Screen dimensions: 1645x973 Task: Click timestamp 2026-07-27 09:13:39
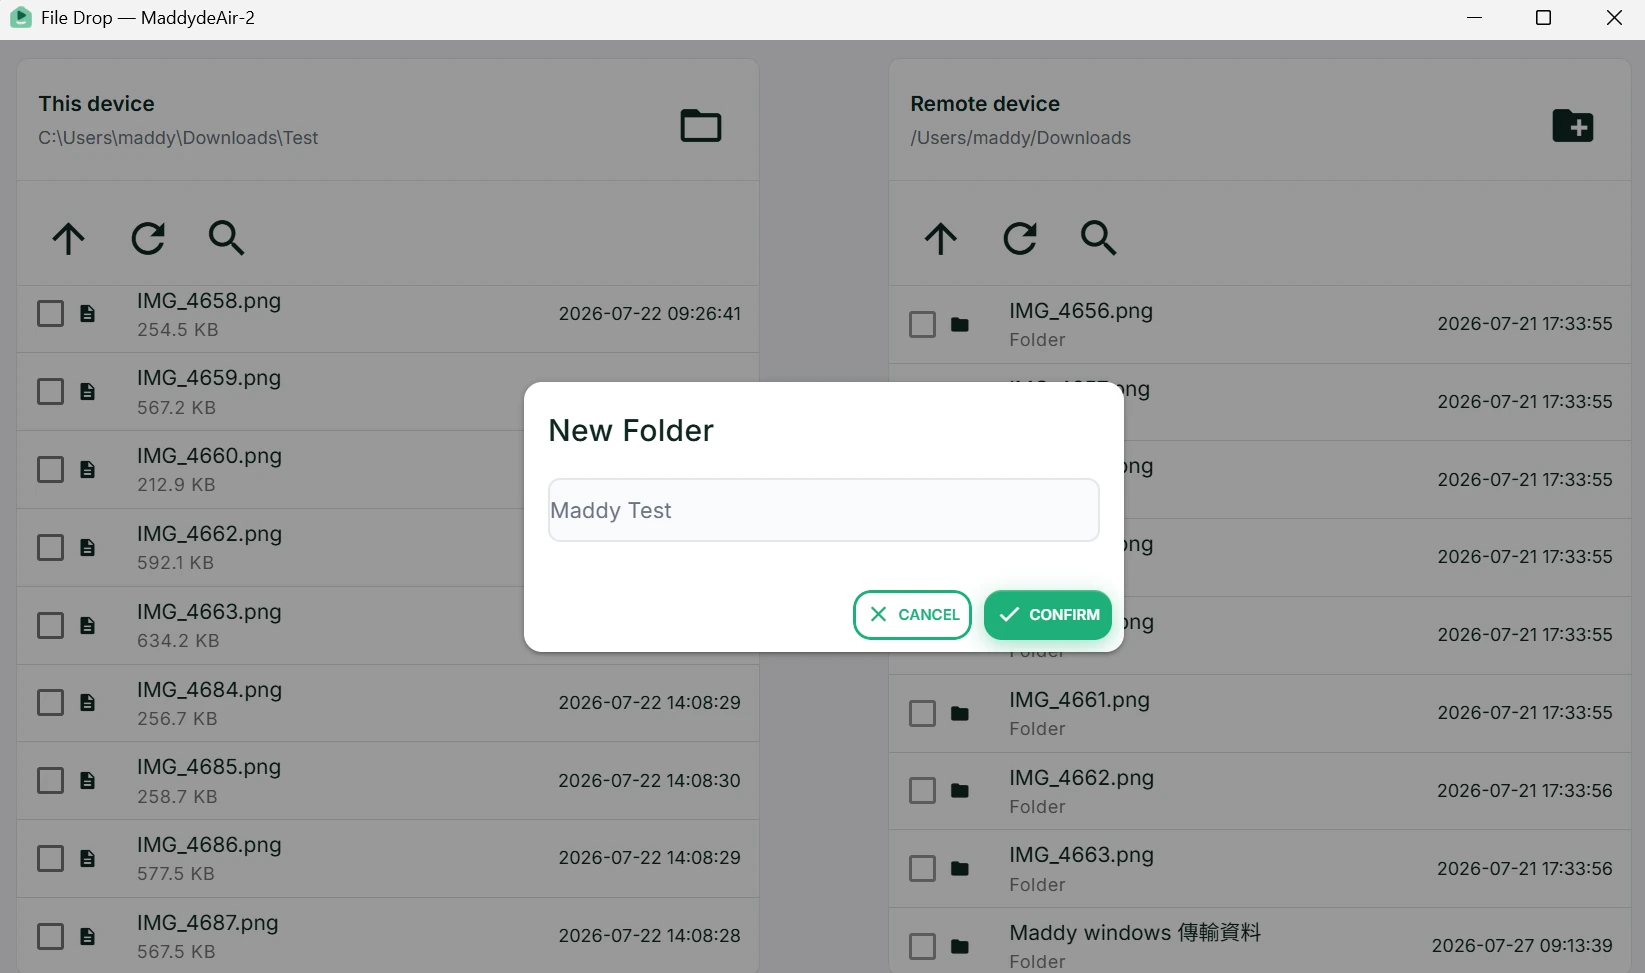(x=1522, y=946)
